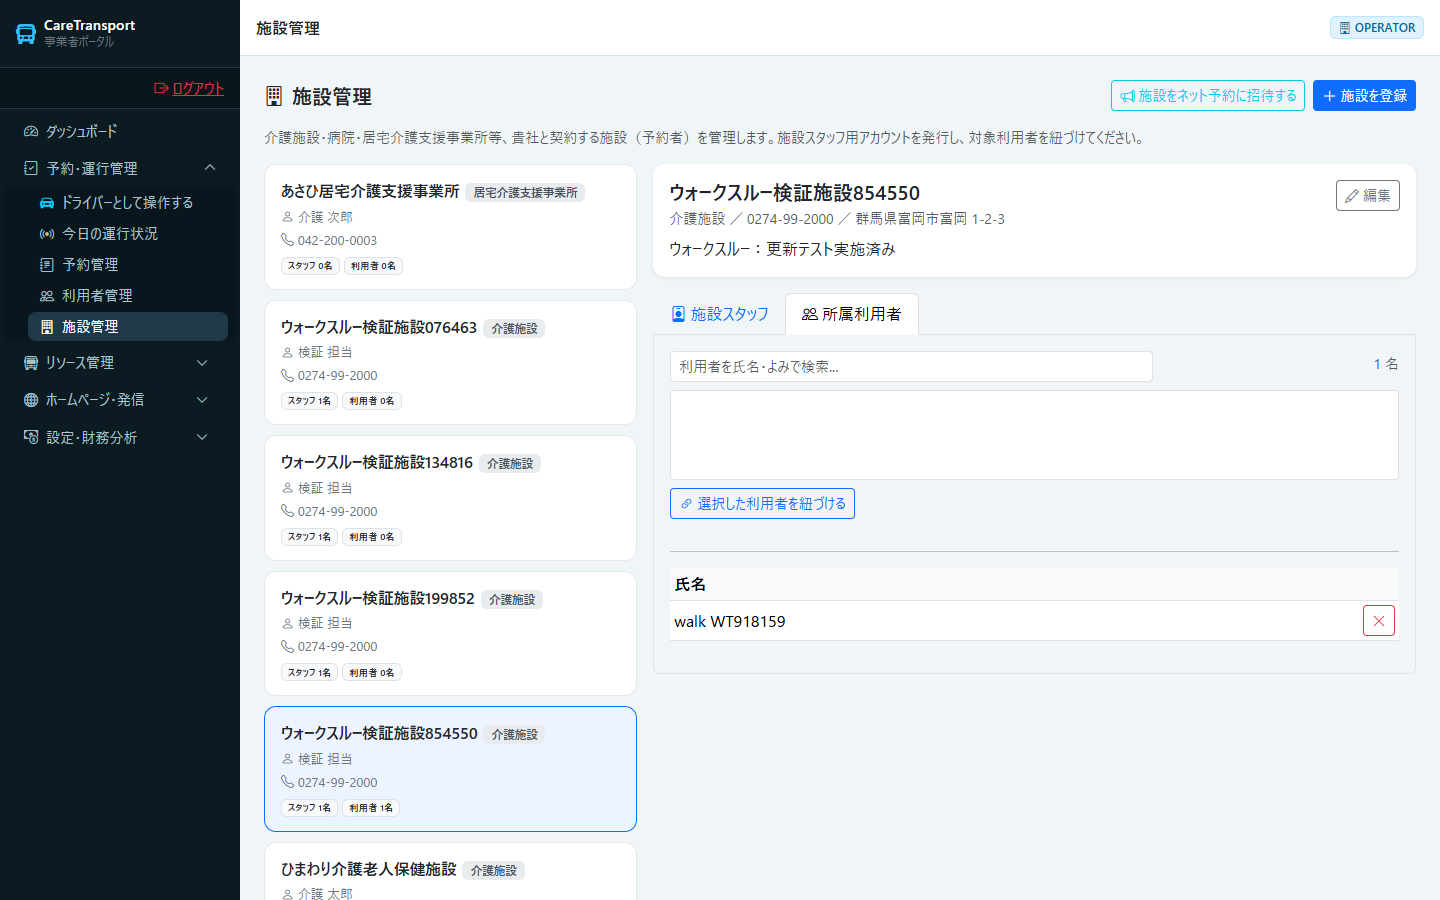Viewport: 1440px width, 900px height.
Task: Click the 利用者を氏名・よみで検索 search field
Action: click(911, 366)
